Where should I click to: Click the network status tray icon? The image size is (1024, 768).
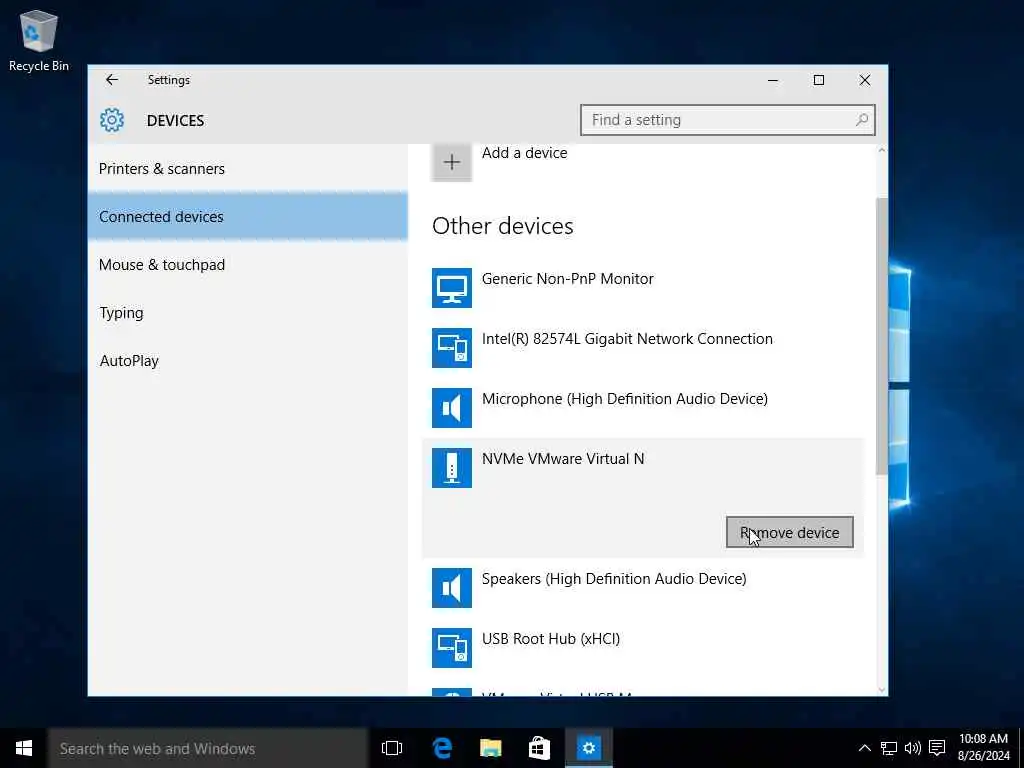point(888,748)
